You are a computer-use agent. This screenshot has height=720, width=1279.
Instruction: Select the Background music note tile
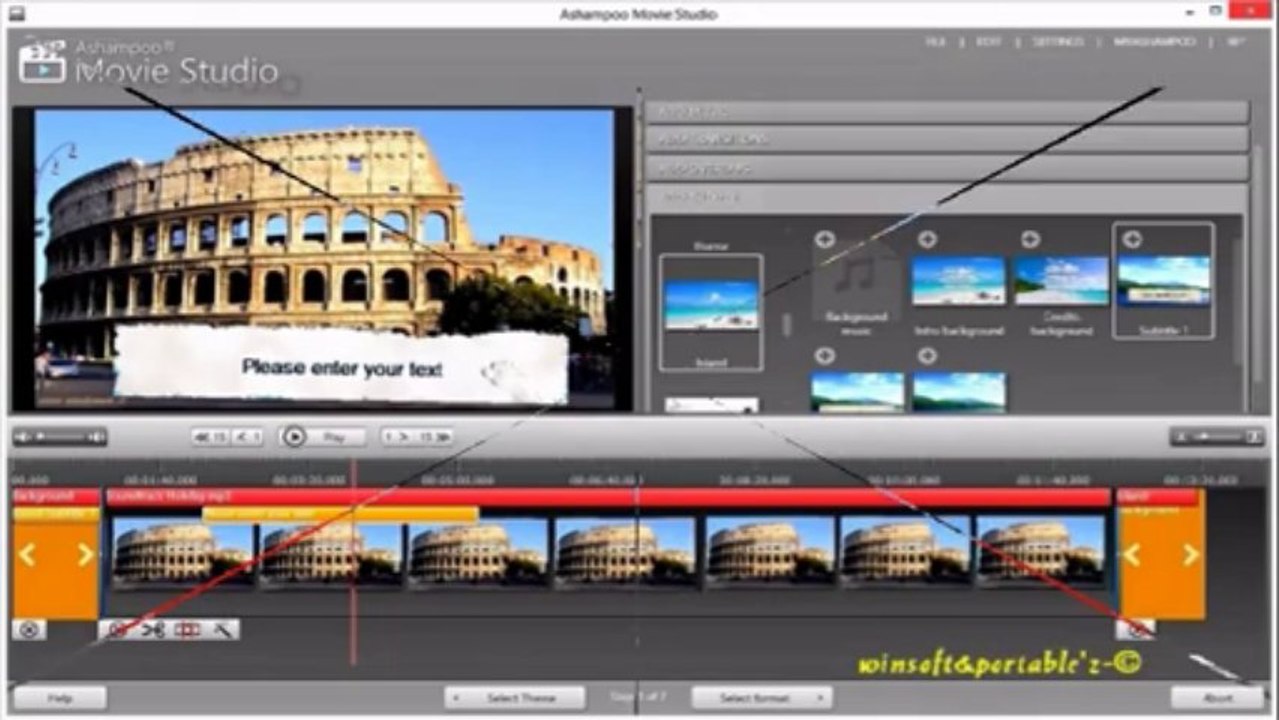856,280
